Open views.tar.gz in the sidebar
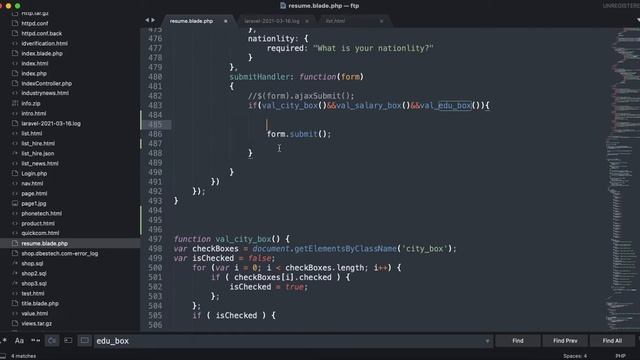This screenshot has height=360, width=640. [36, 323]
